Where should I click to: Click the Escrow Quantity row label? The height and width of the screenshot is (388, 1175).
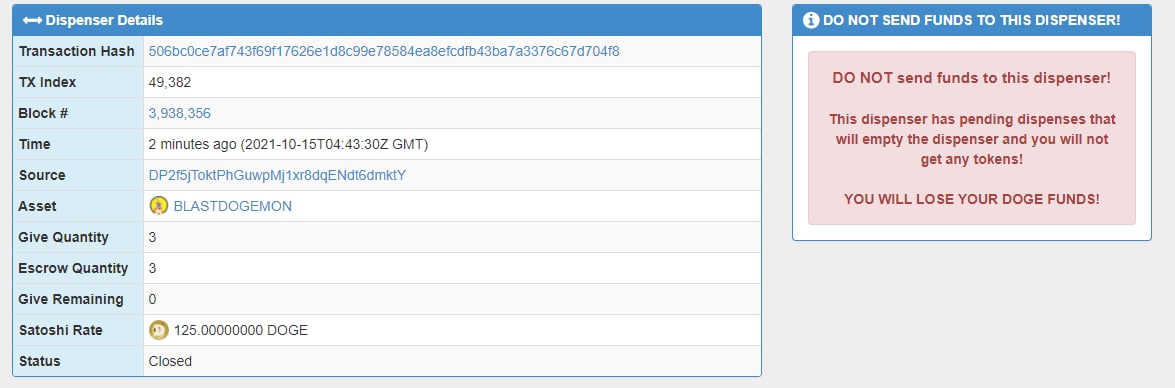(x=73, y=268)
